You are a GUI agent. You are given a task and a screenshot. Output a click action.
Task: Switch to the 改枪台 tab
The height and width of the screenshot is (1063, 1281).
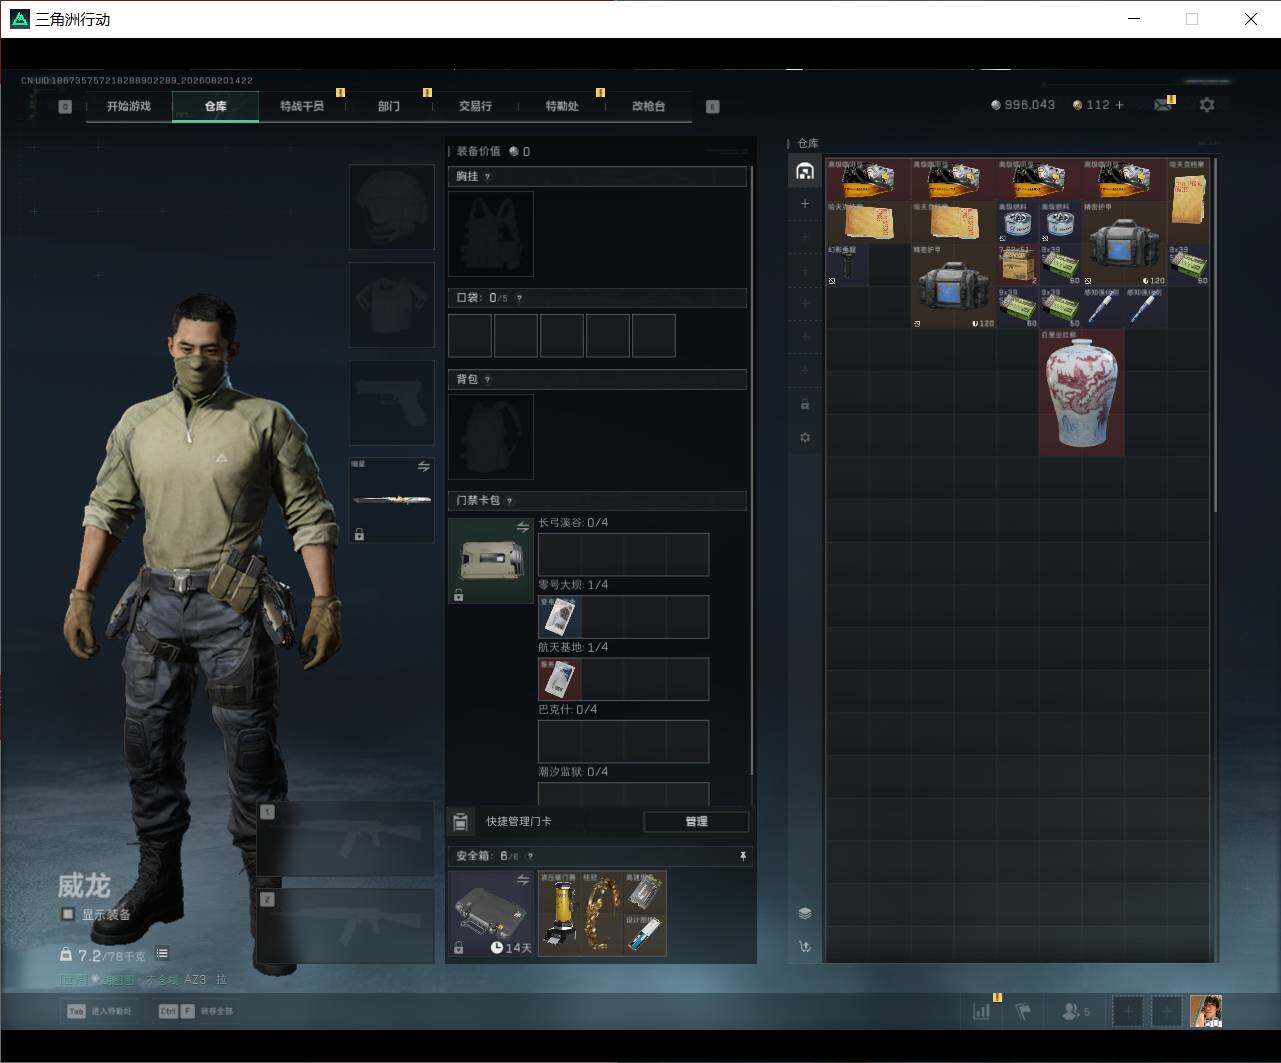[x=648, y=106]
